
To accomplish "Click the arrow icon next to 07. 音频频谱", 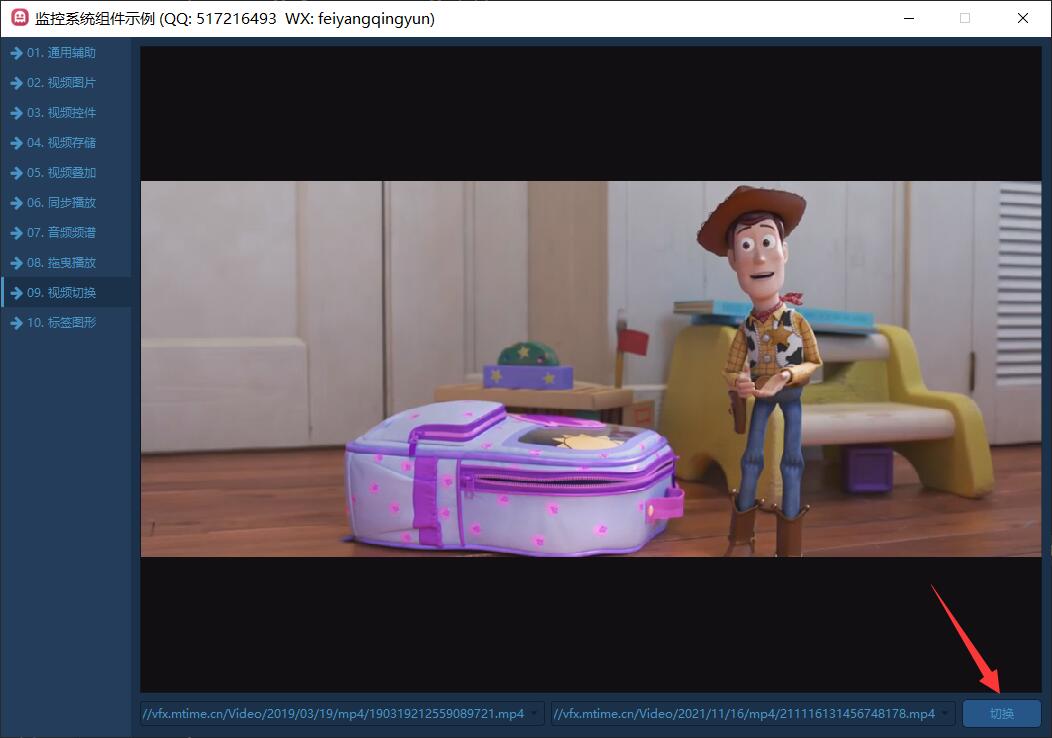I will click(16, 233).
